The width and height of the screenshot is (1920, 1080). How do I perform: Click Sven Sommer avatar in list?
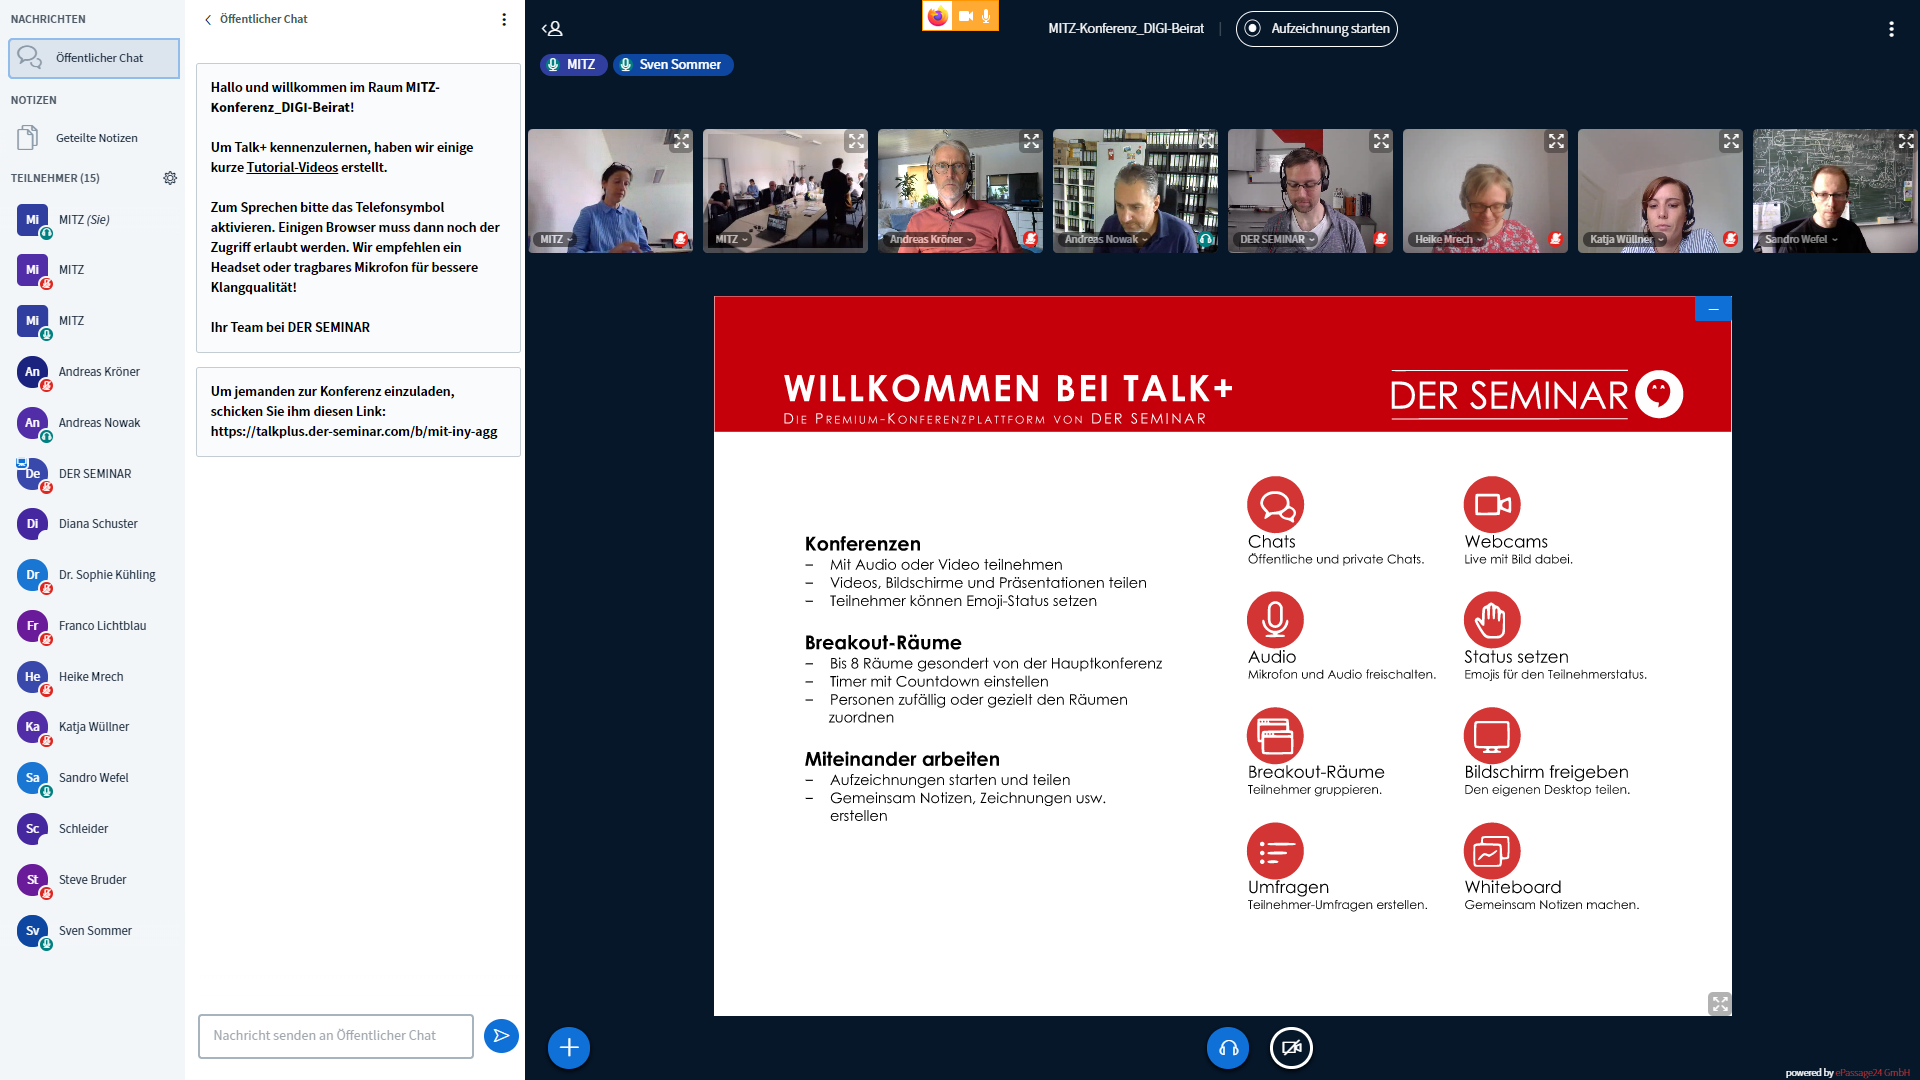click(32, 931)
